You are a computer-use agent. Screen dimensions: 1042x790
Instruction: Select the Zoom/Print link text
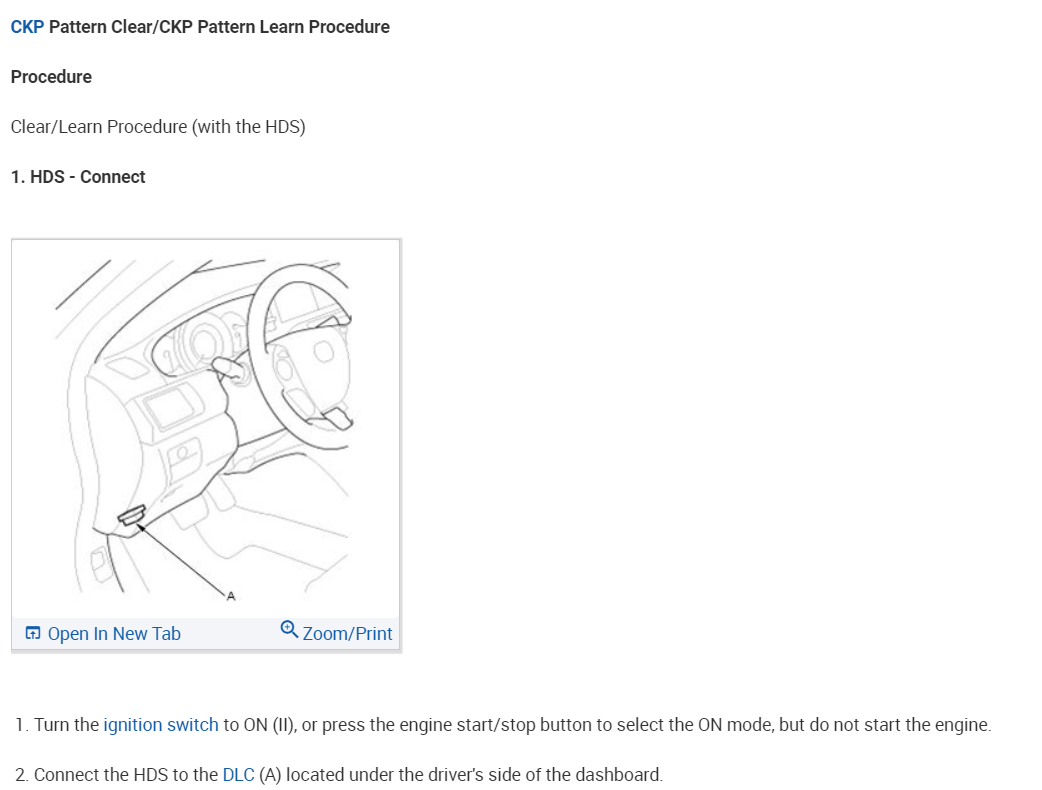click(348, 634)
